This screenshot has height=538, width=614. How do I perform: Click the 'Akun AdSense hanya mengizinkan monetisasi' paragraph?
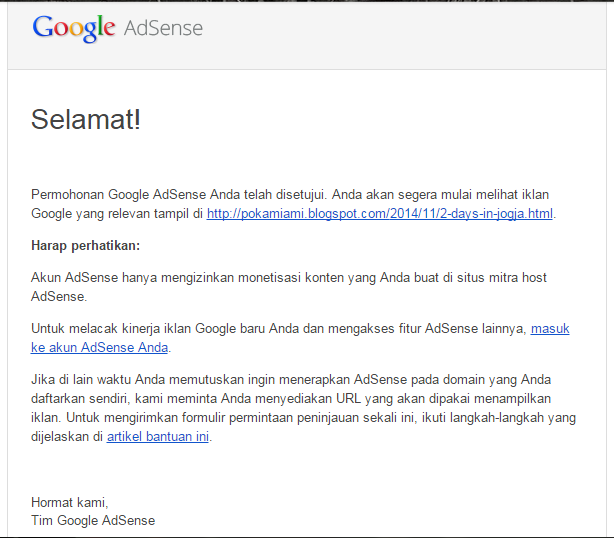click(x=289, y=287)
